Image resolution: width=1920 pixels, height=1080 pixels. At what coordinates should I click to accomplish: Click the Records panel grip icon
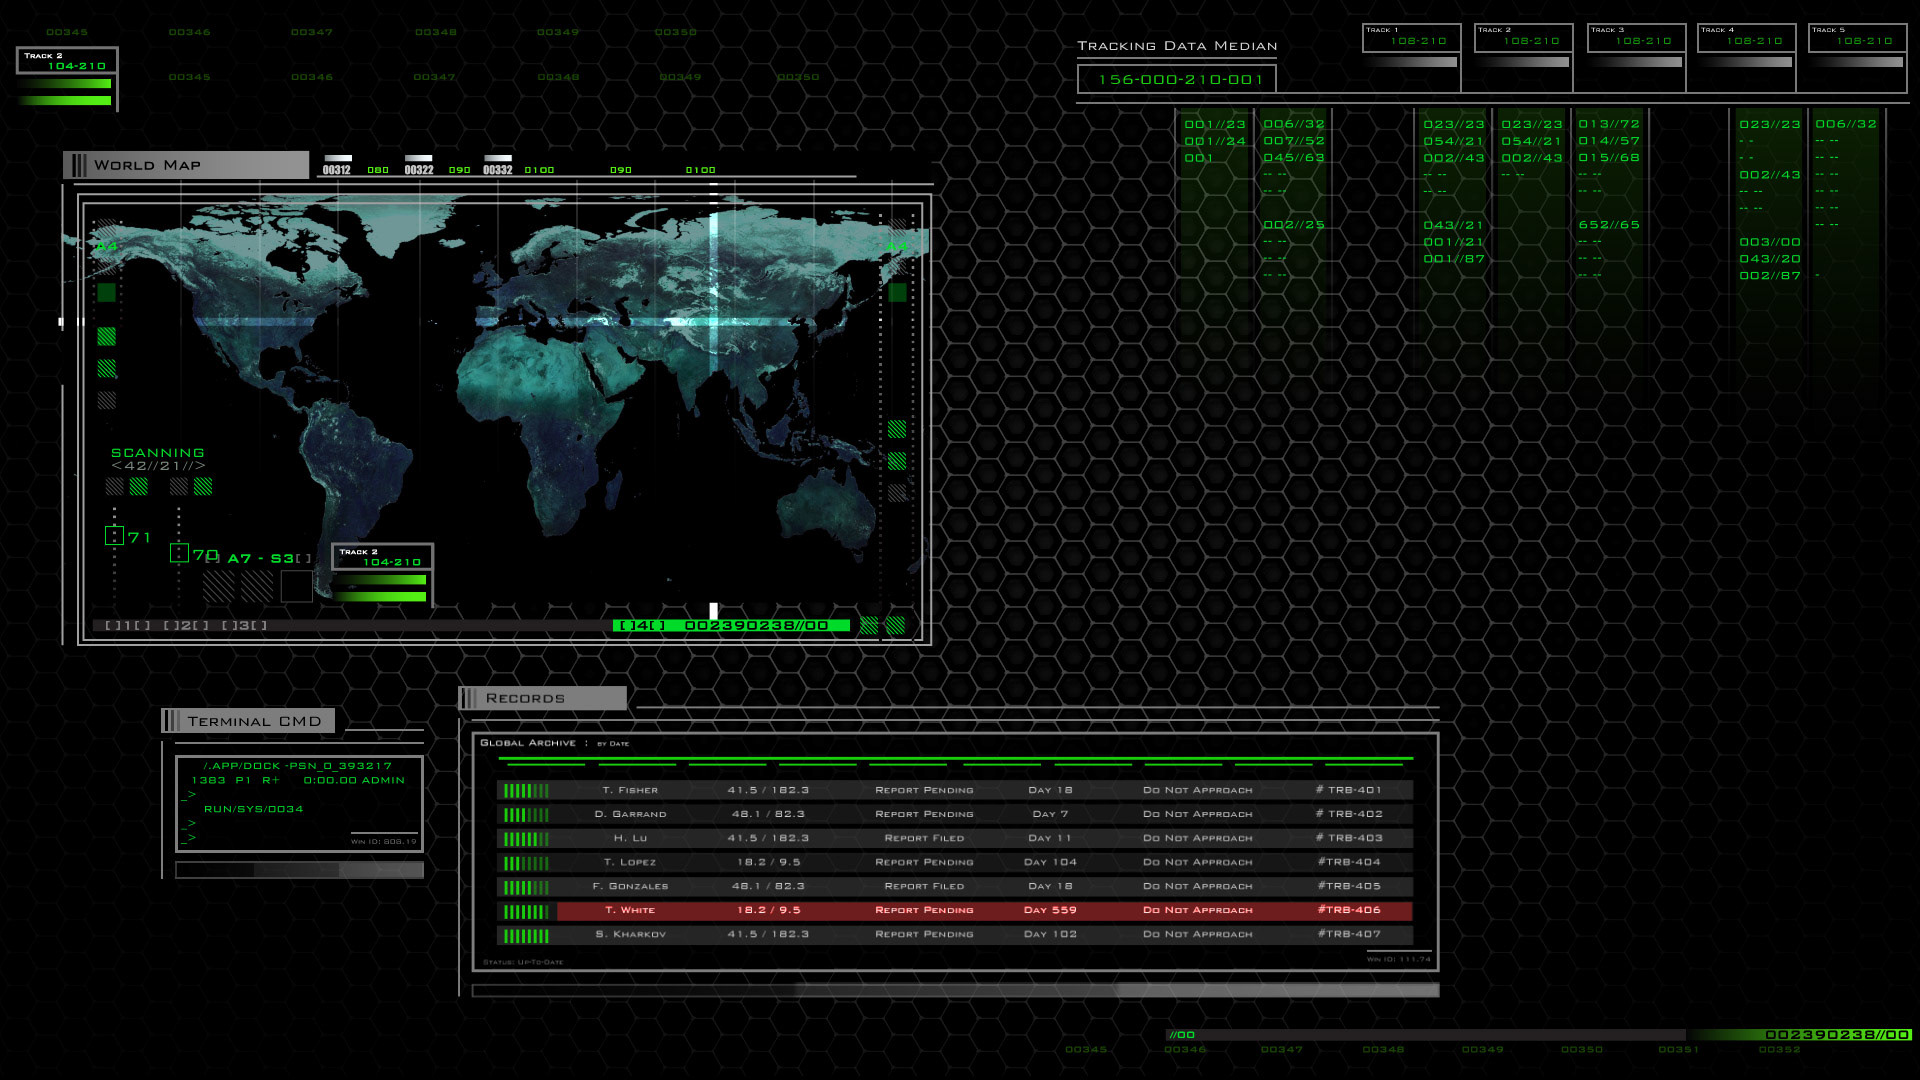469,698
